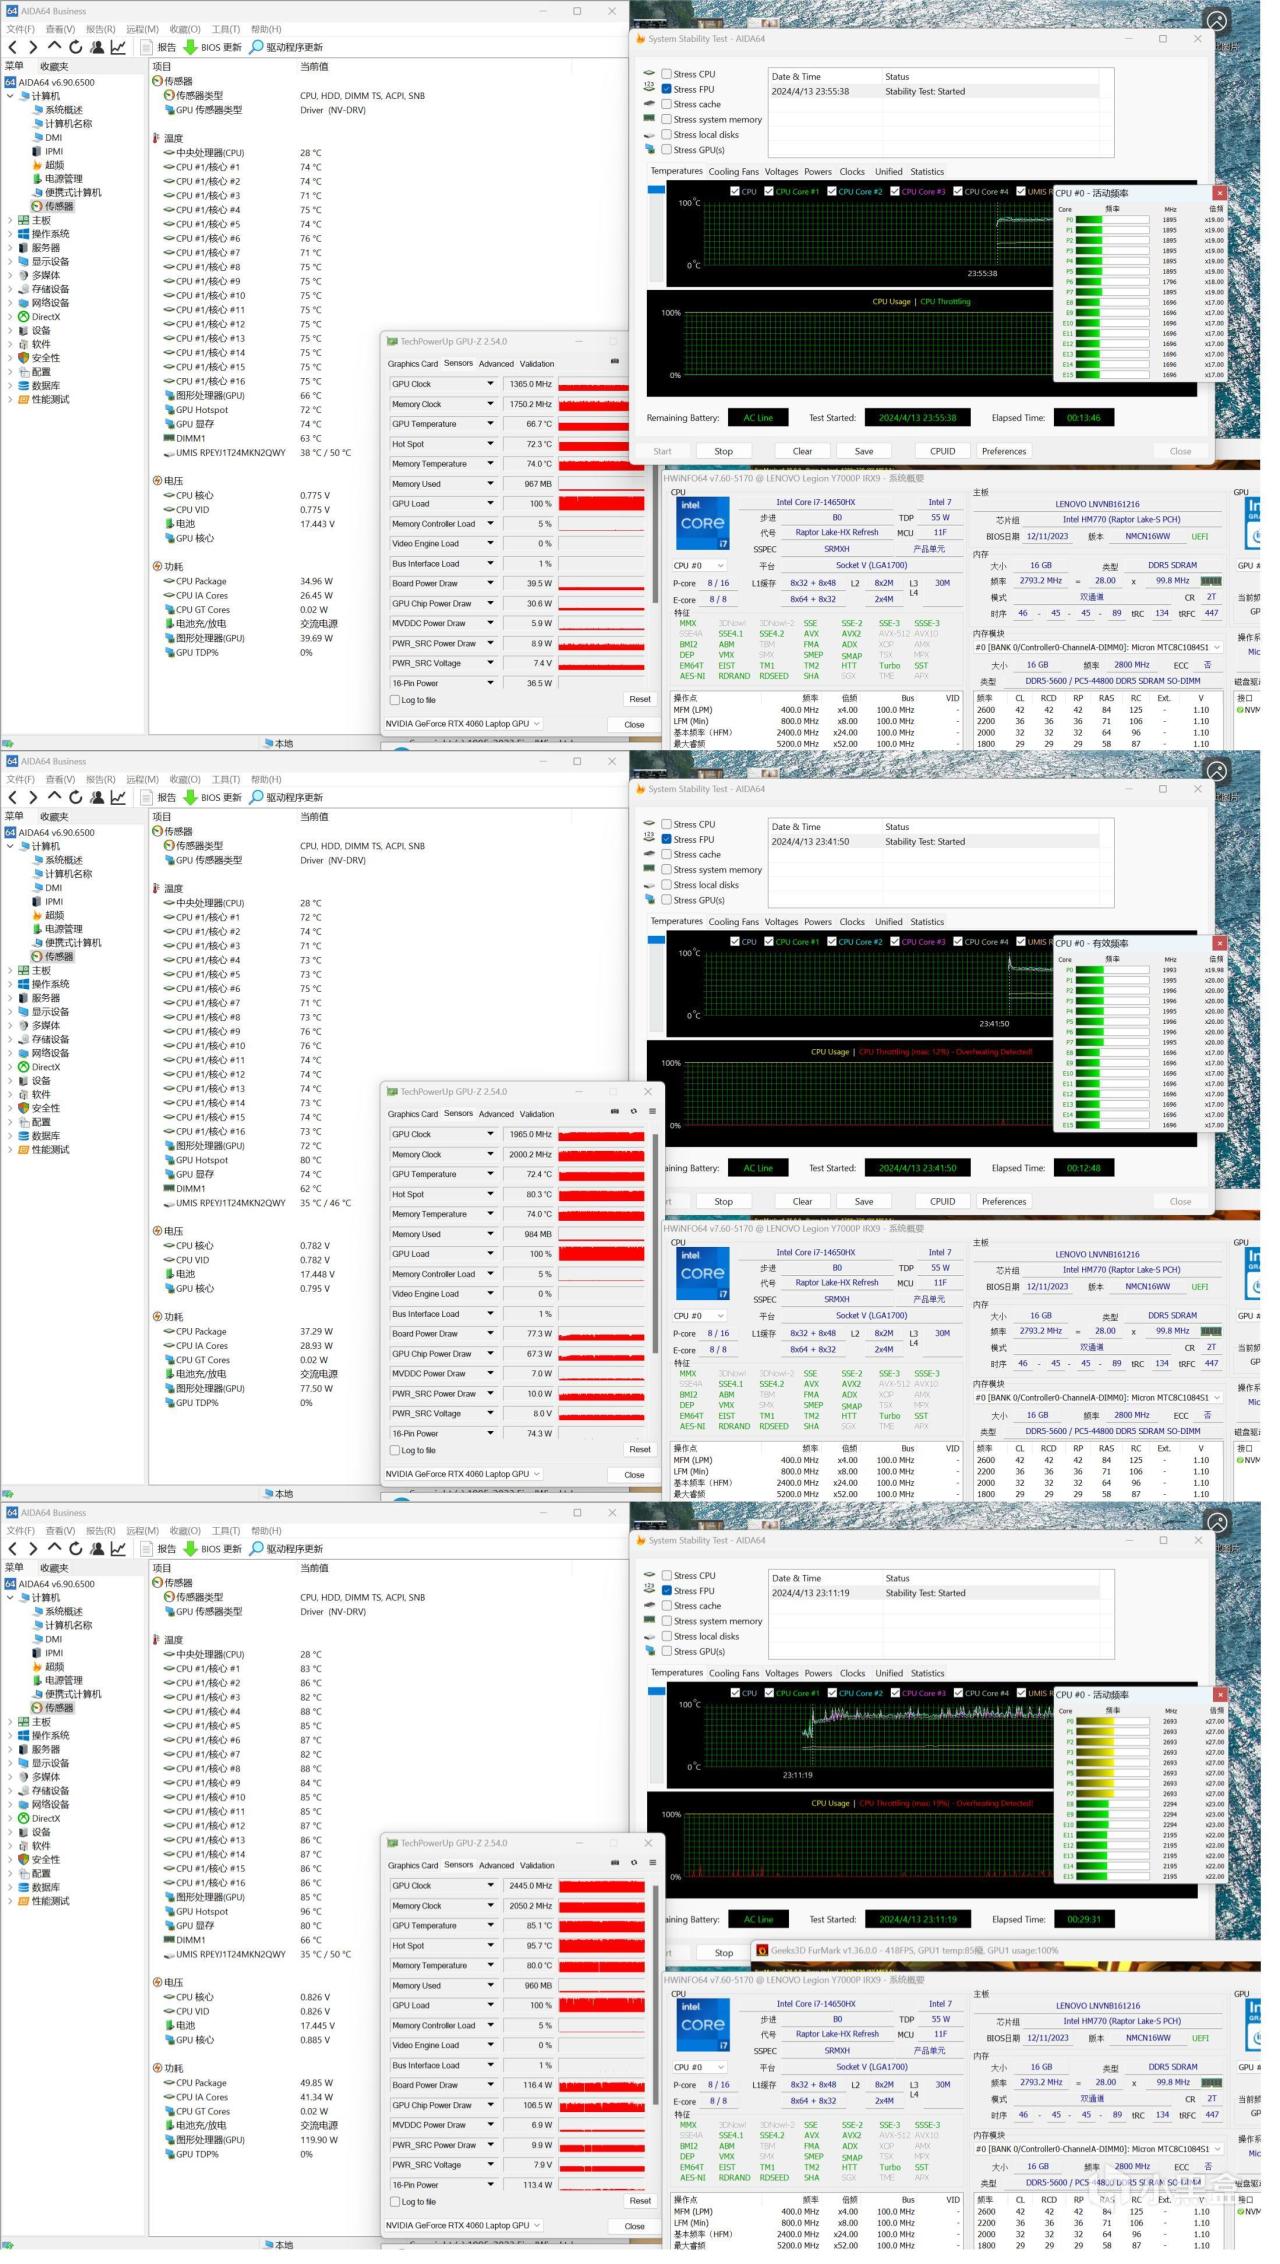Screen dimensions: 1280x2264
Task: Toggle Log to file in GPU-Z reading 1365.0 MHz
Action: pos(395,700)
